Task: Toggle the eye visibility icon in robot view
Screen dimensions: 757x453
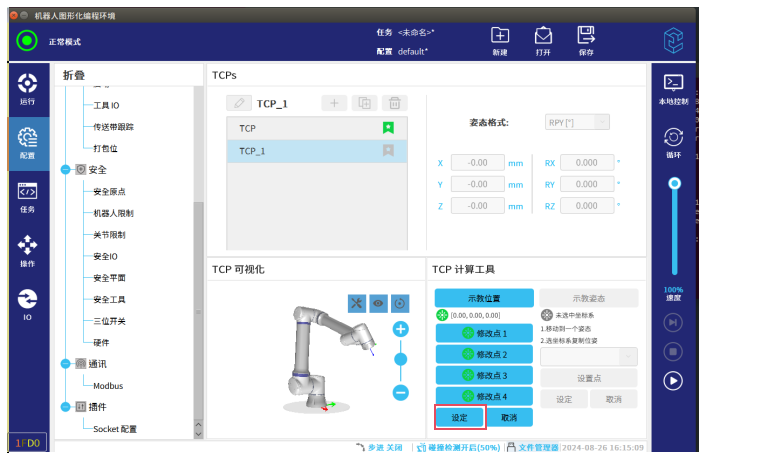Action: pos(379,303)
